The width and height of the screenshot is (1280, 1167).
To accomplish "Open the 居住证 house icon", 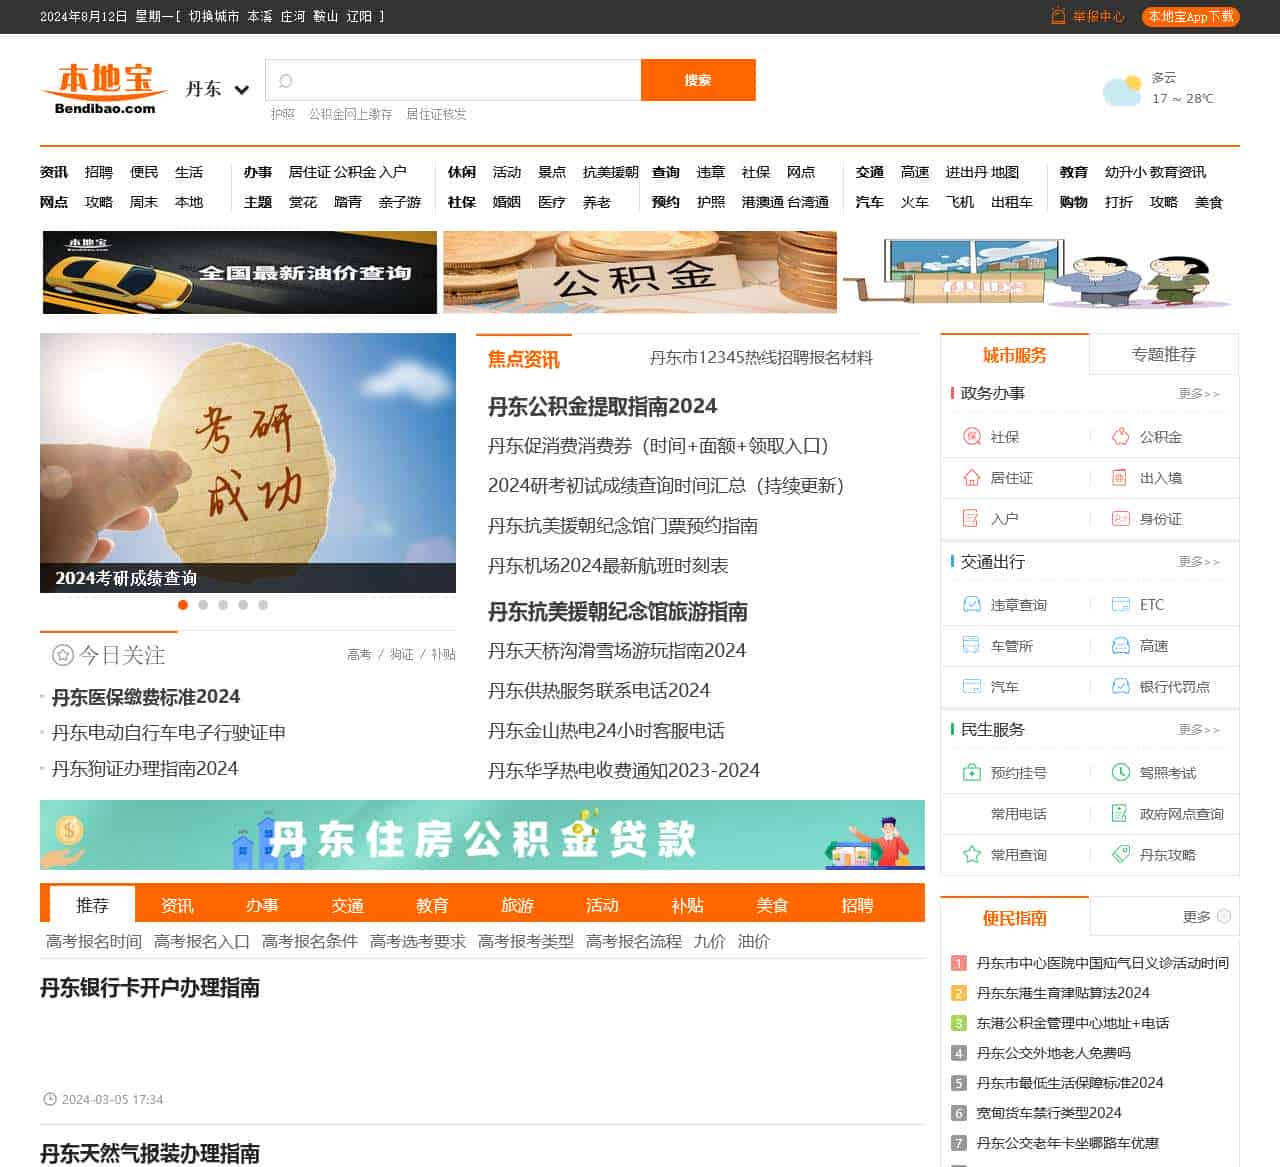I will [971, 478].
